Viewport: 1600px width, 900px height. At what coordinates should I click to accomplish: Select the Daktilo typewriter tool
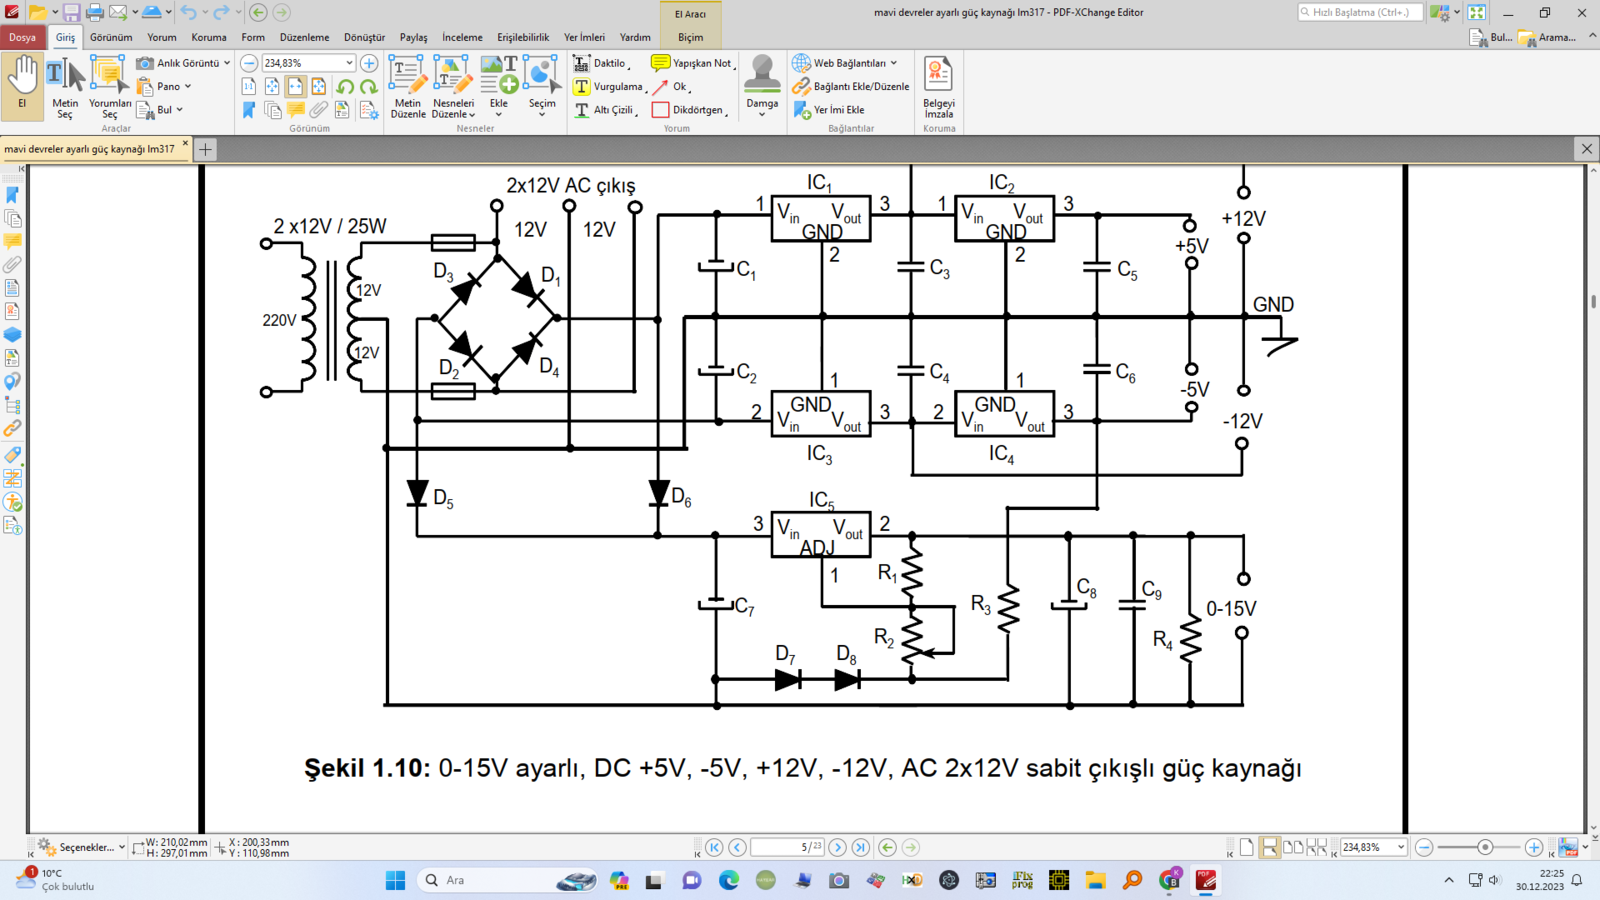(x=600, y=63)
